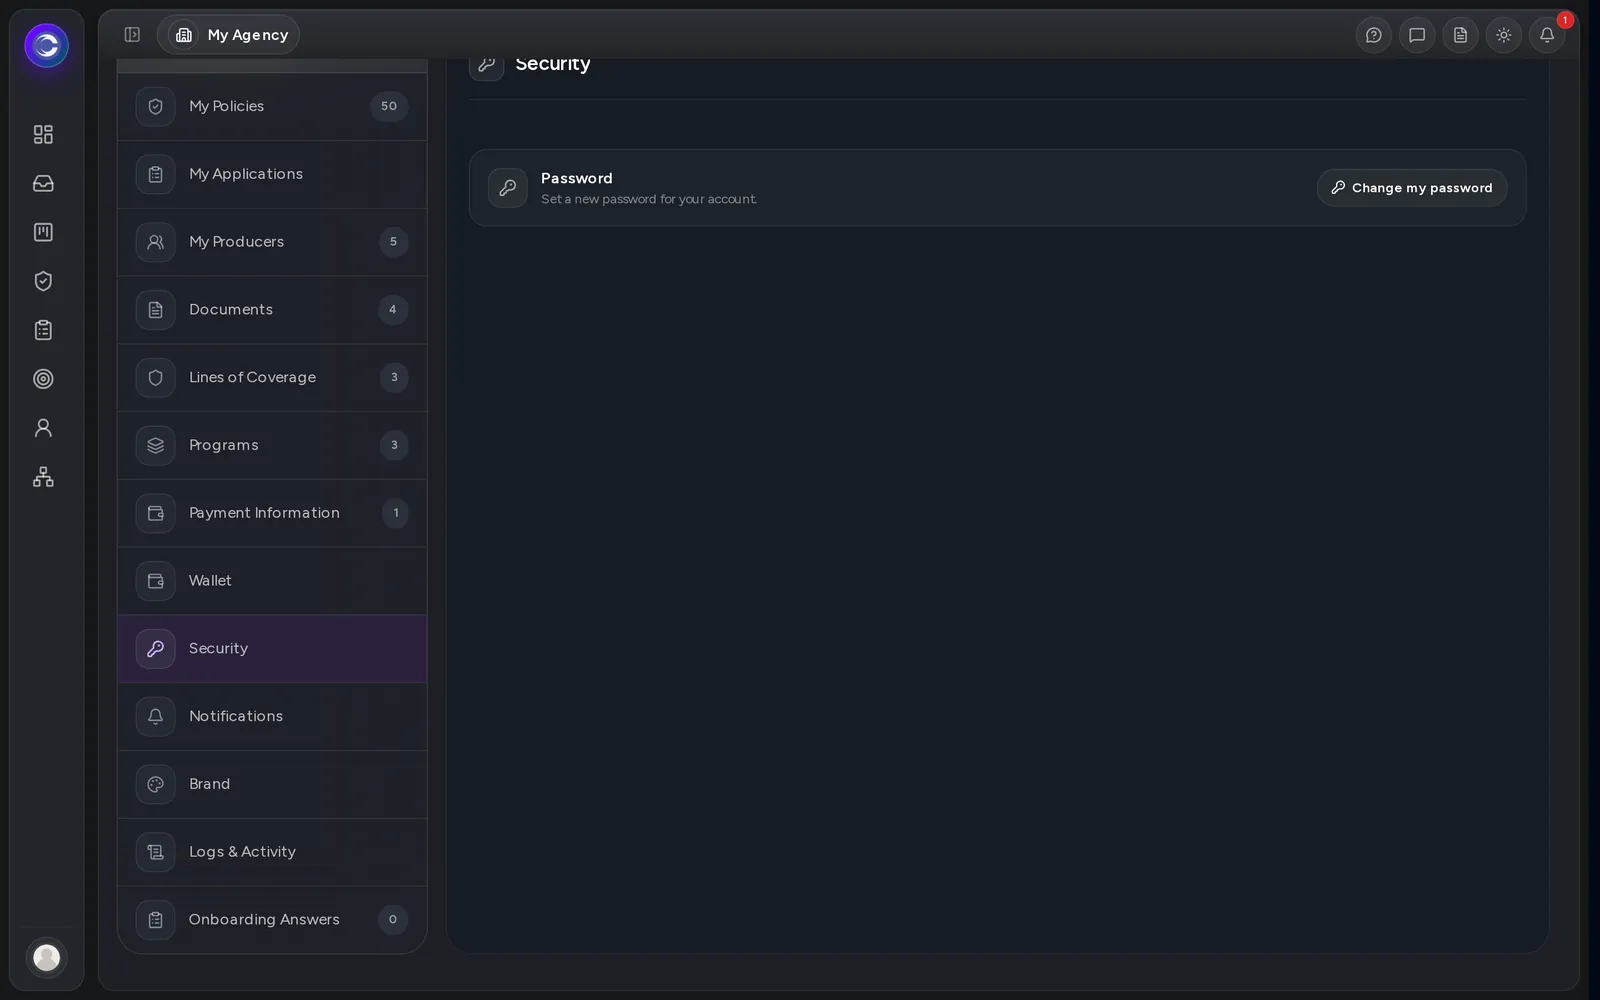Screen dimensions: 1600x1000
Task: Open My Policies menu item
Action: click(x=272, y=106)
